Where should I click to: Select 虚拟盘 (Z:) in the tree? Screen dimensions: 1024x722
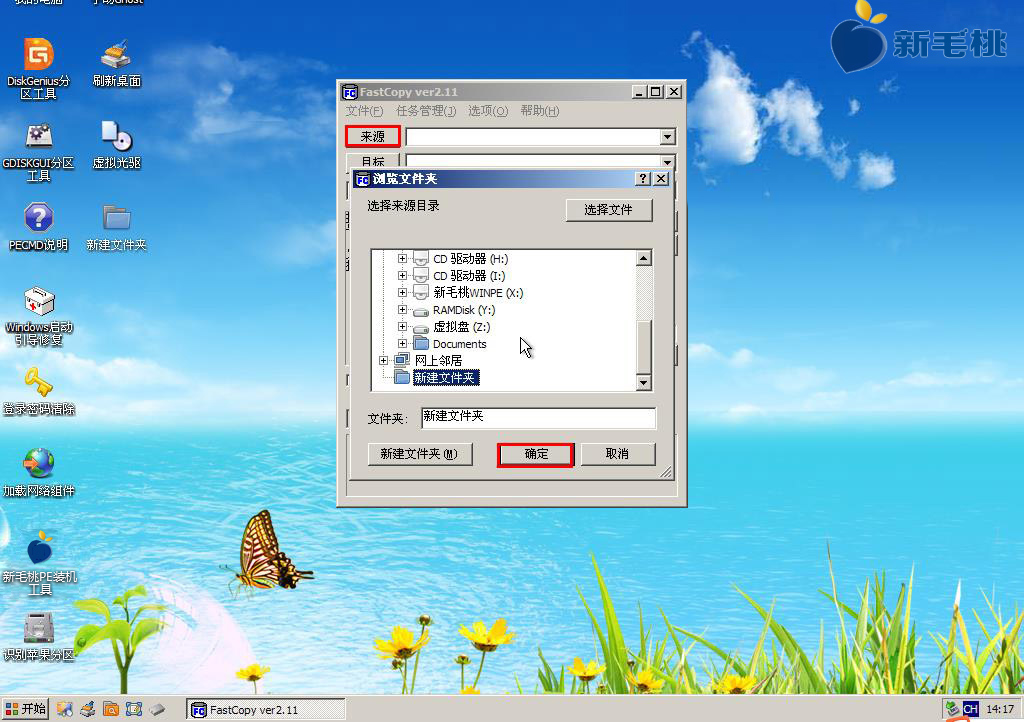coord(461,326)
